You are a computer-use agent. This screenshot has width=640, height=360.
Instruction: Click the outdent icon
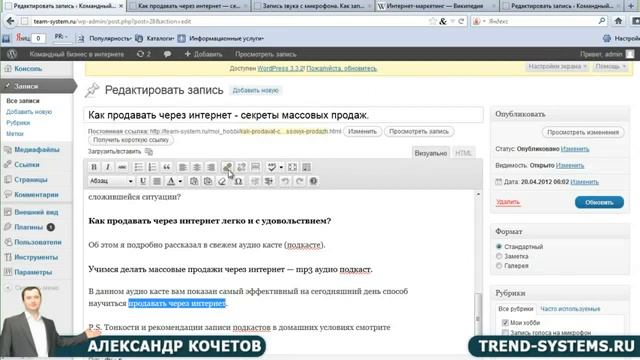tap(255, 181)
